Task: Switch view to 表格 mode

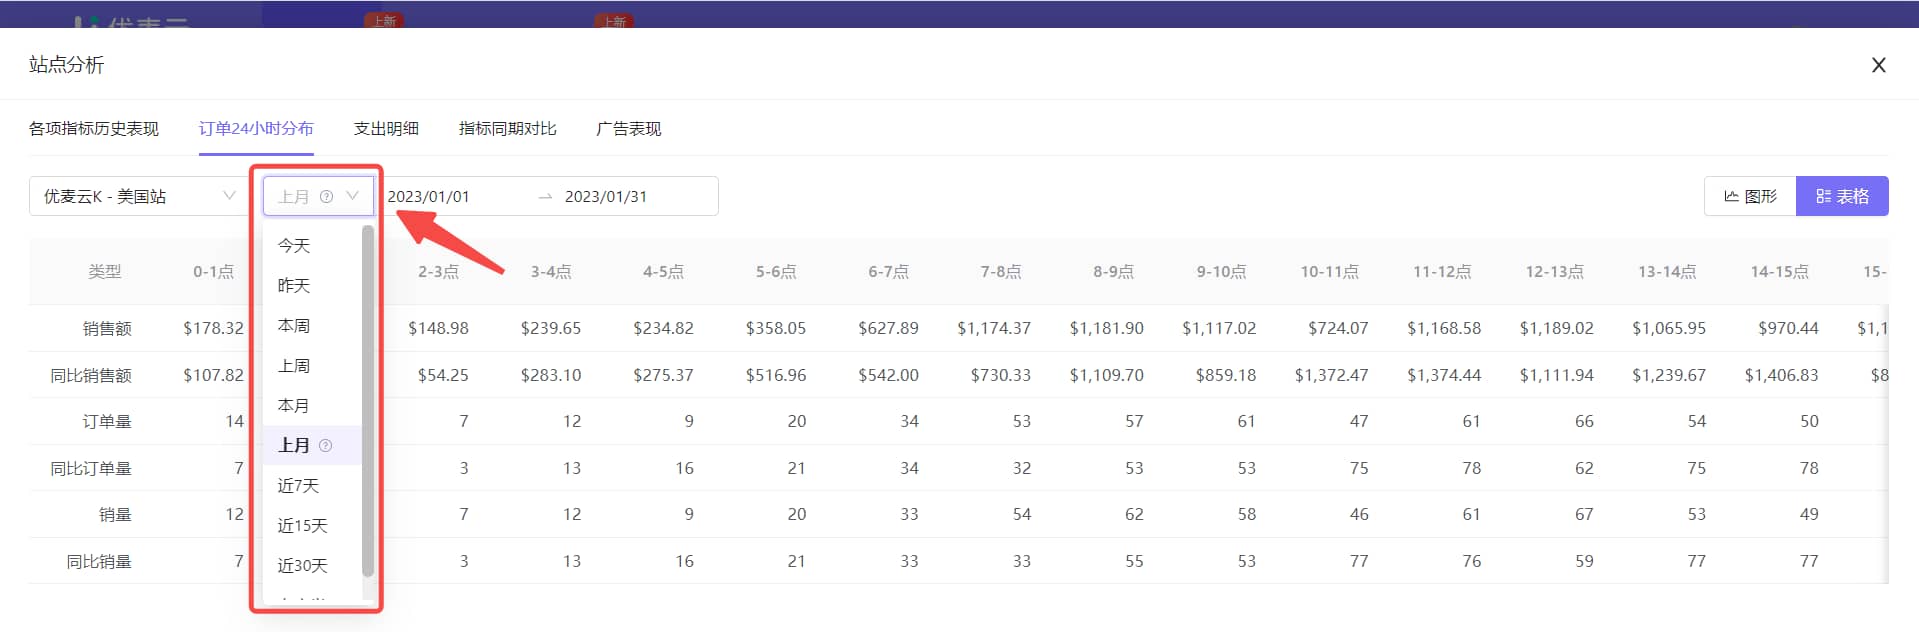Action: [x=1842, y=196]
